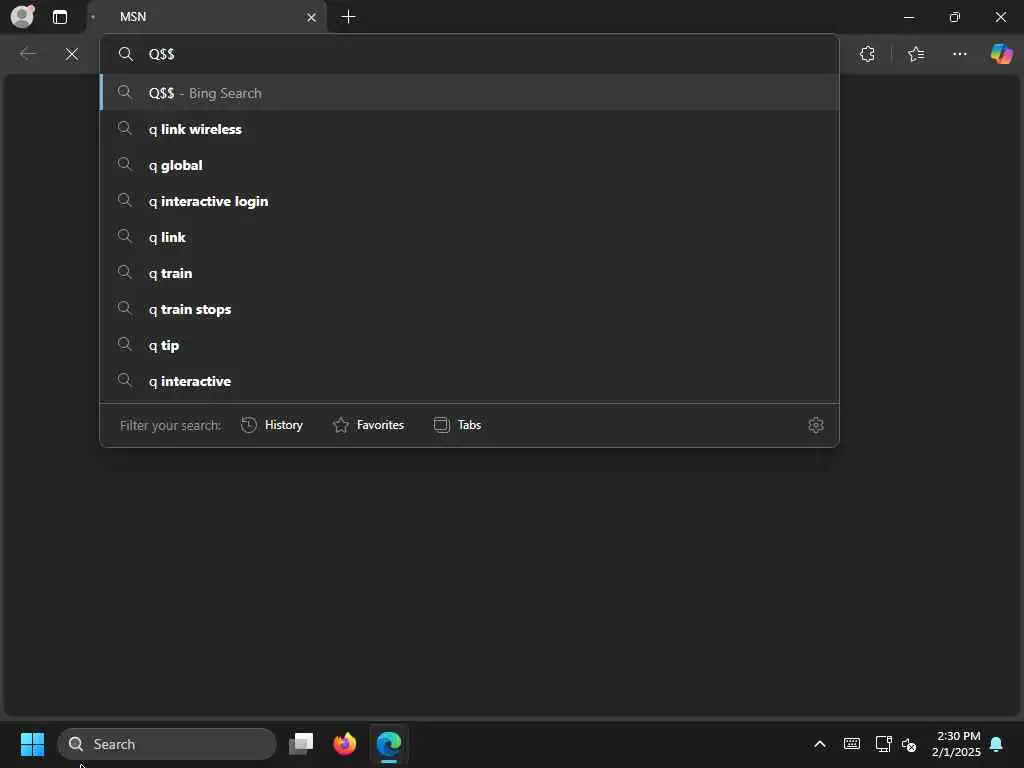Screen dimensions: 1024x768
Task: Stop loading the page
Action: click(x=72, y=54)
